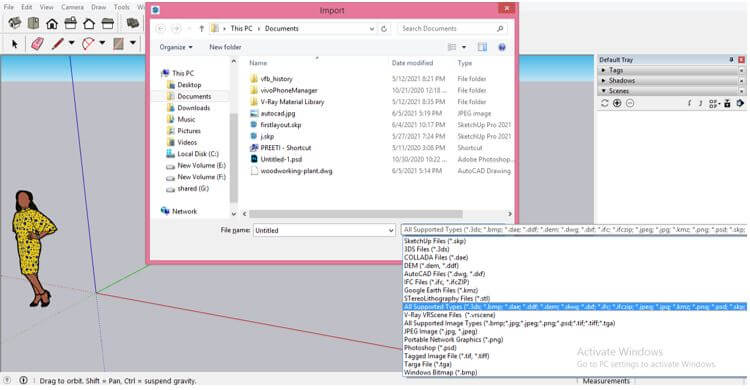Click the Update Scene refresh icon
The width and height of the screenshot is (750, 390).
[x=605, y=103]
